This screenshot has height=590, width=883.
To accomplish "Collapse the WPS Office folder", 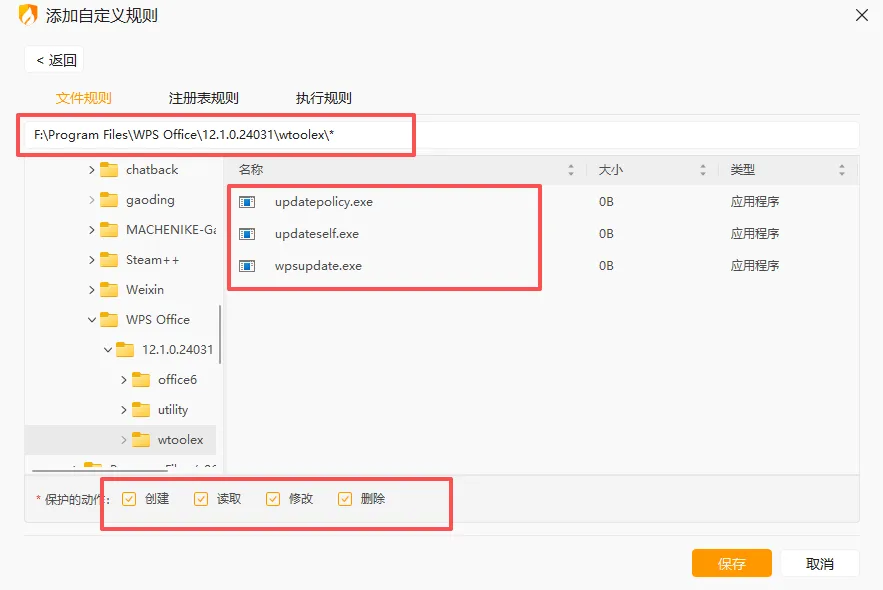I will [91, 320].
